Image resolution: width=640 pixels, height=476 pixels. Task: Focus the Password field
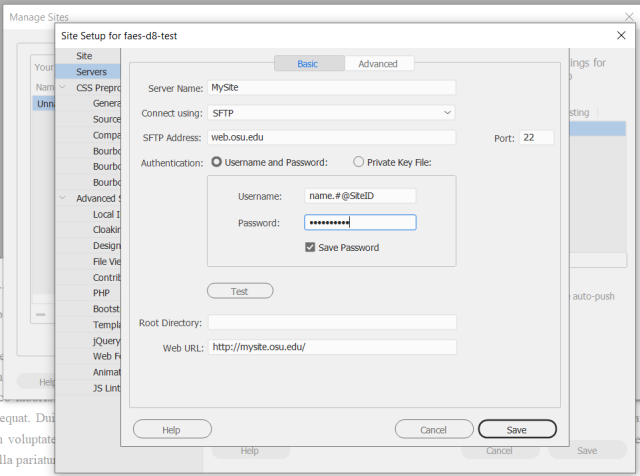(360, 222)
